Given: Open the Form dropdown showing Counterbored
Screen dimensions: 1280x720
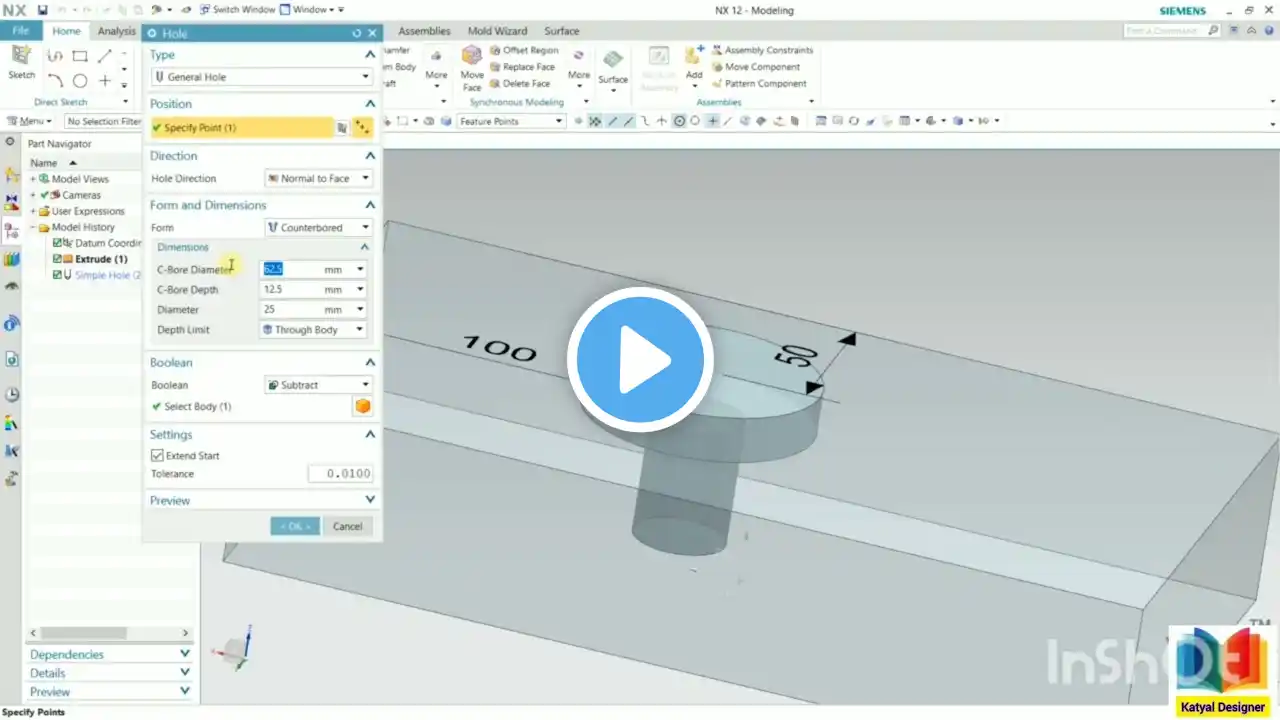Looking at the screenshot, I should (319, 227).
